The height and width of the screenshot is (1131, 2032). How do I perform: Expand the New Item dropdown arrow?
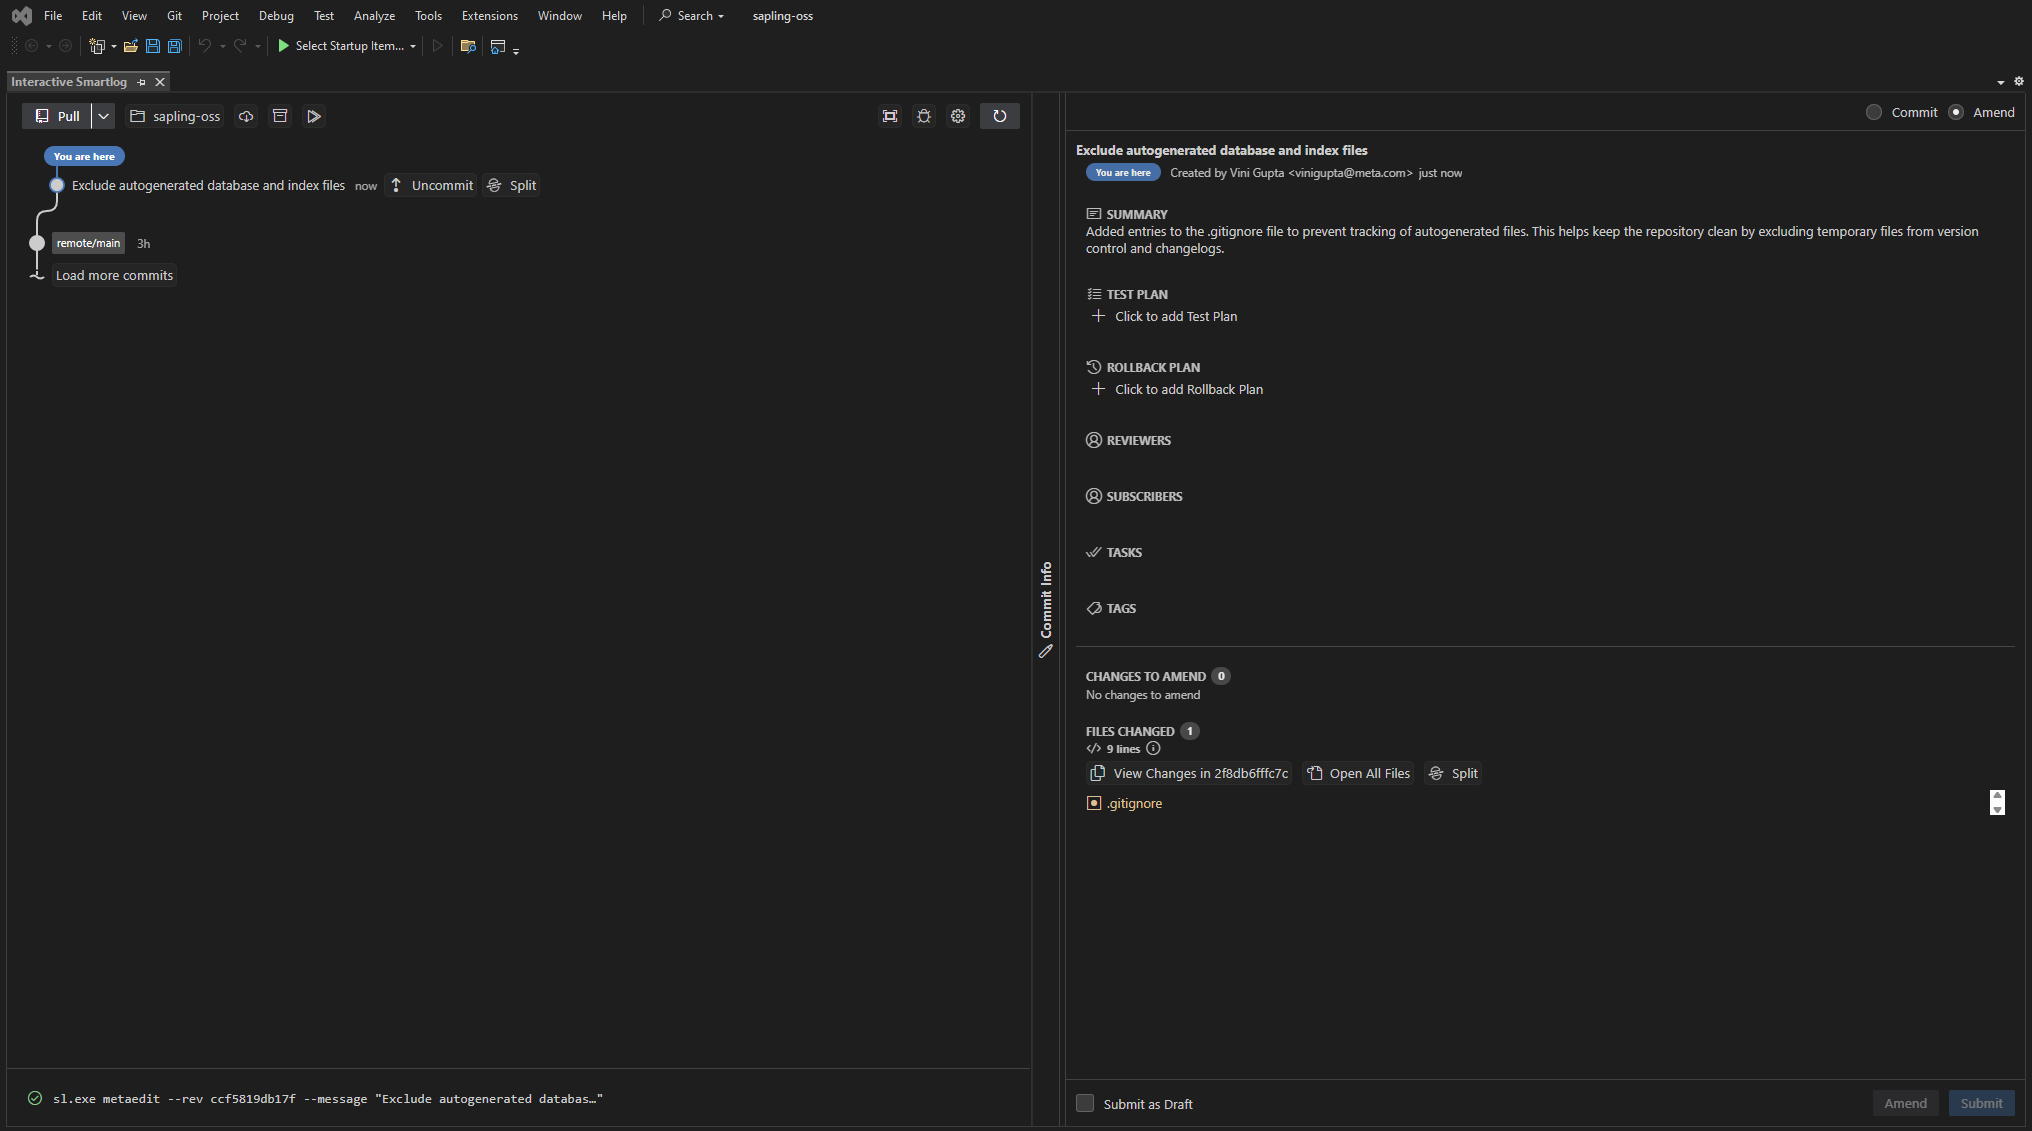[113, 46]
